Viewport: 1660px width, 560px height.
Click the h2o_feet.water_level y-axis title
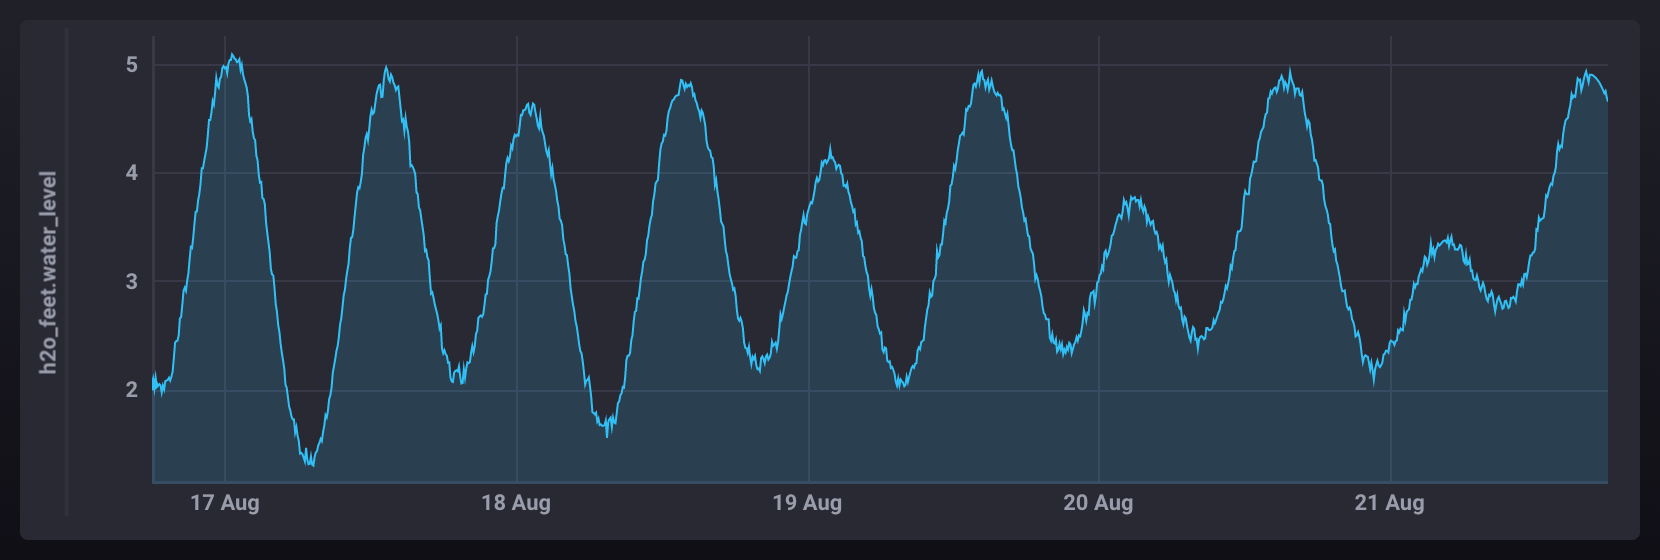[x=48, y=273]
